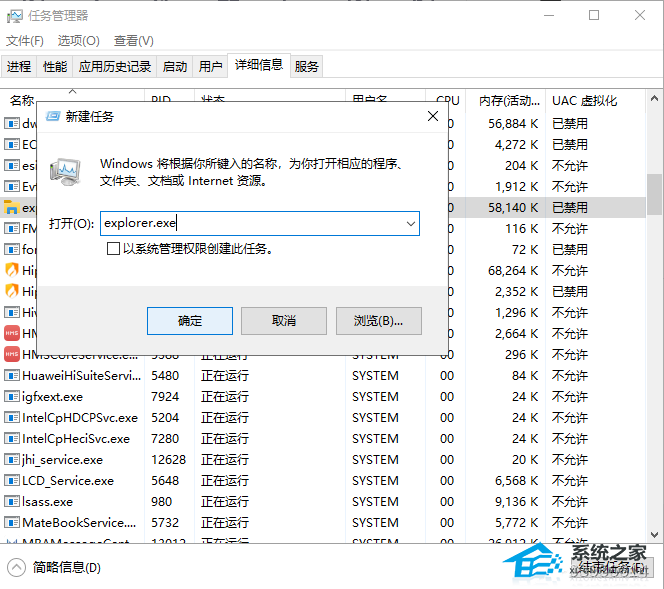664x589 pixels.
Task: Close the 新建任务 dialog
Action: point(433,116)
